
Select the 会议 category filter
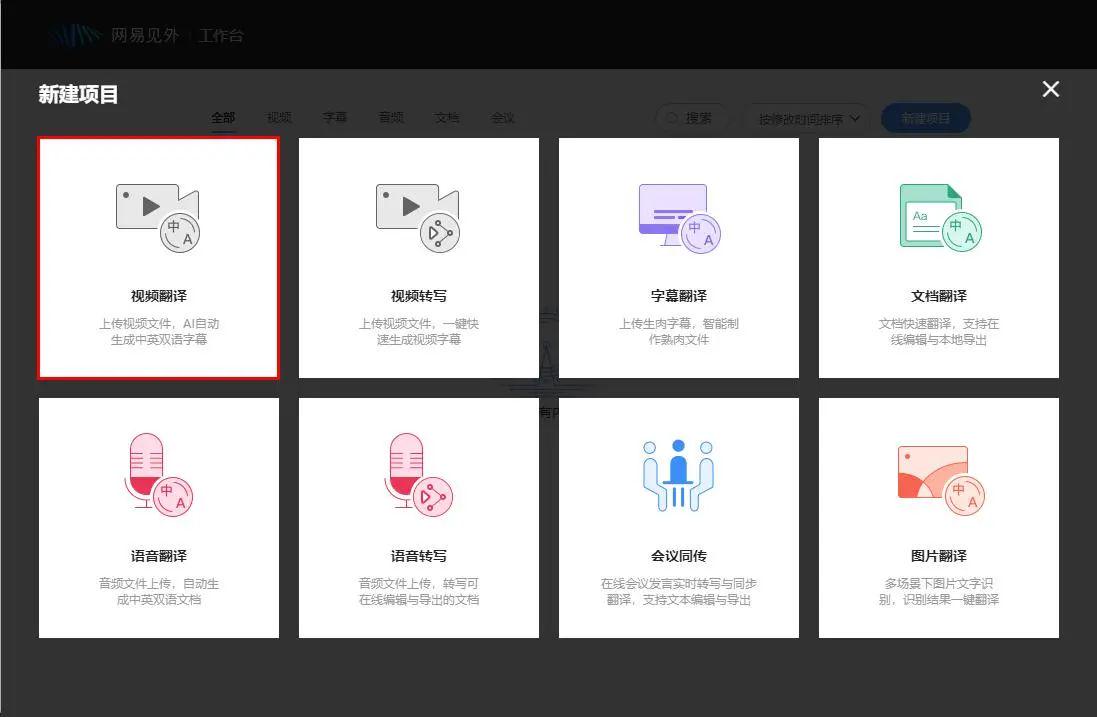coord(503,117)
